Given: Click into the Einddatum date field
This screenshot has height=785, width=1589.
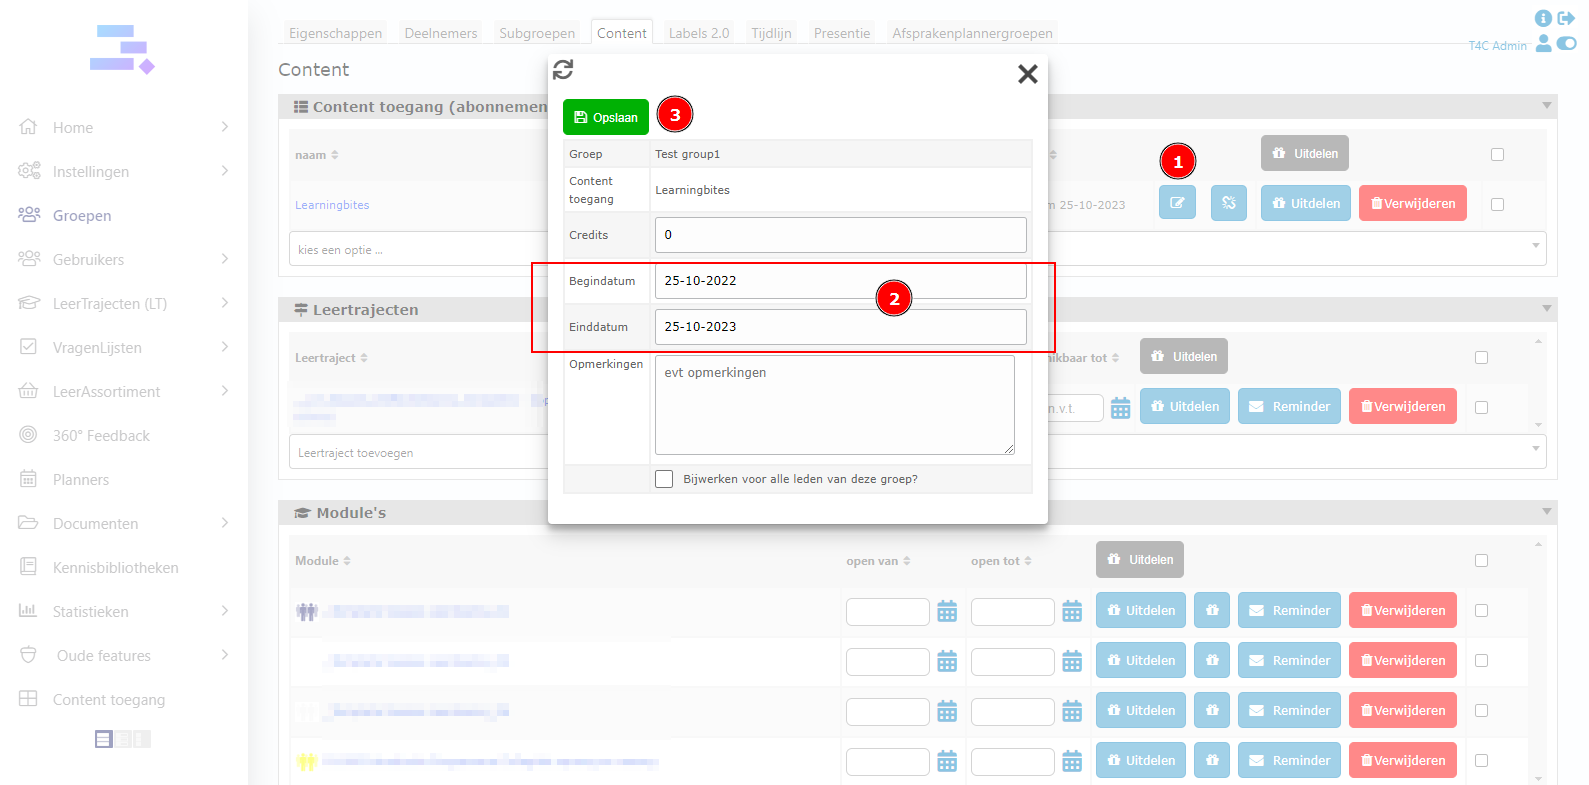Looking at the screenshot, I should tap(840, 327).
